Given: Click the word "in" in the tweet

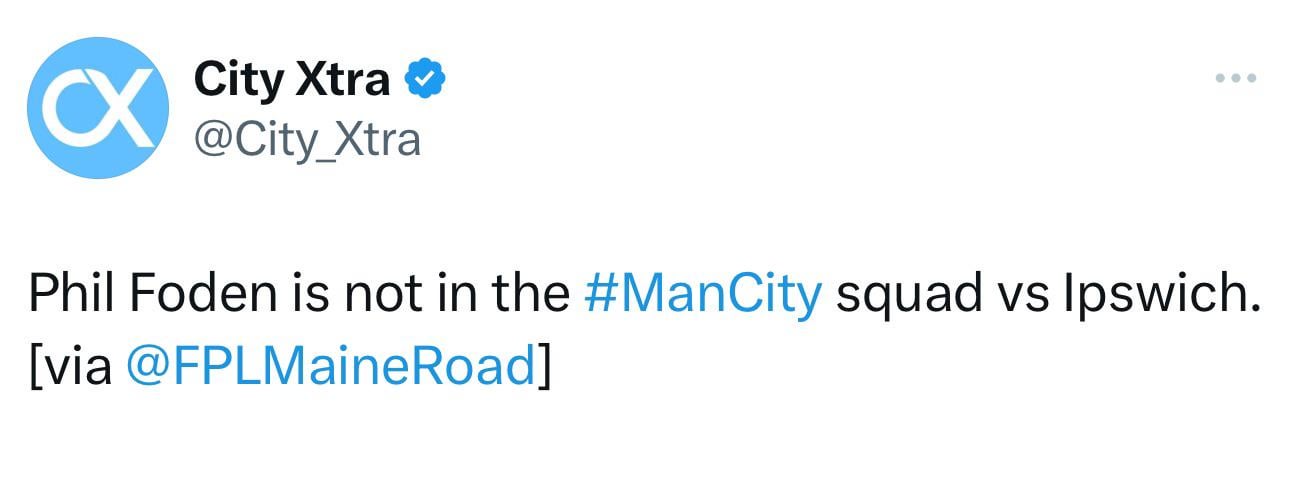Looking at the screenshot, I should [450, 295].
